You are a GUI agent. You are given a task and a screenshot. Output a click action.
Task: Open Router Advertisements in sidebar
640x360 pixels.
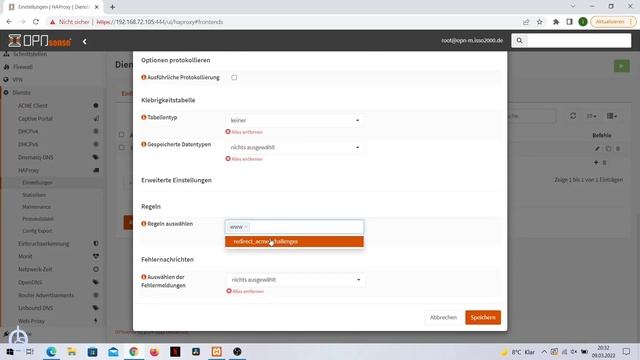(46, 295)
